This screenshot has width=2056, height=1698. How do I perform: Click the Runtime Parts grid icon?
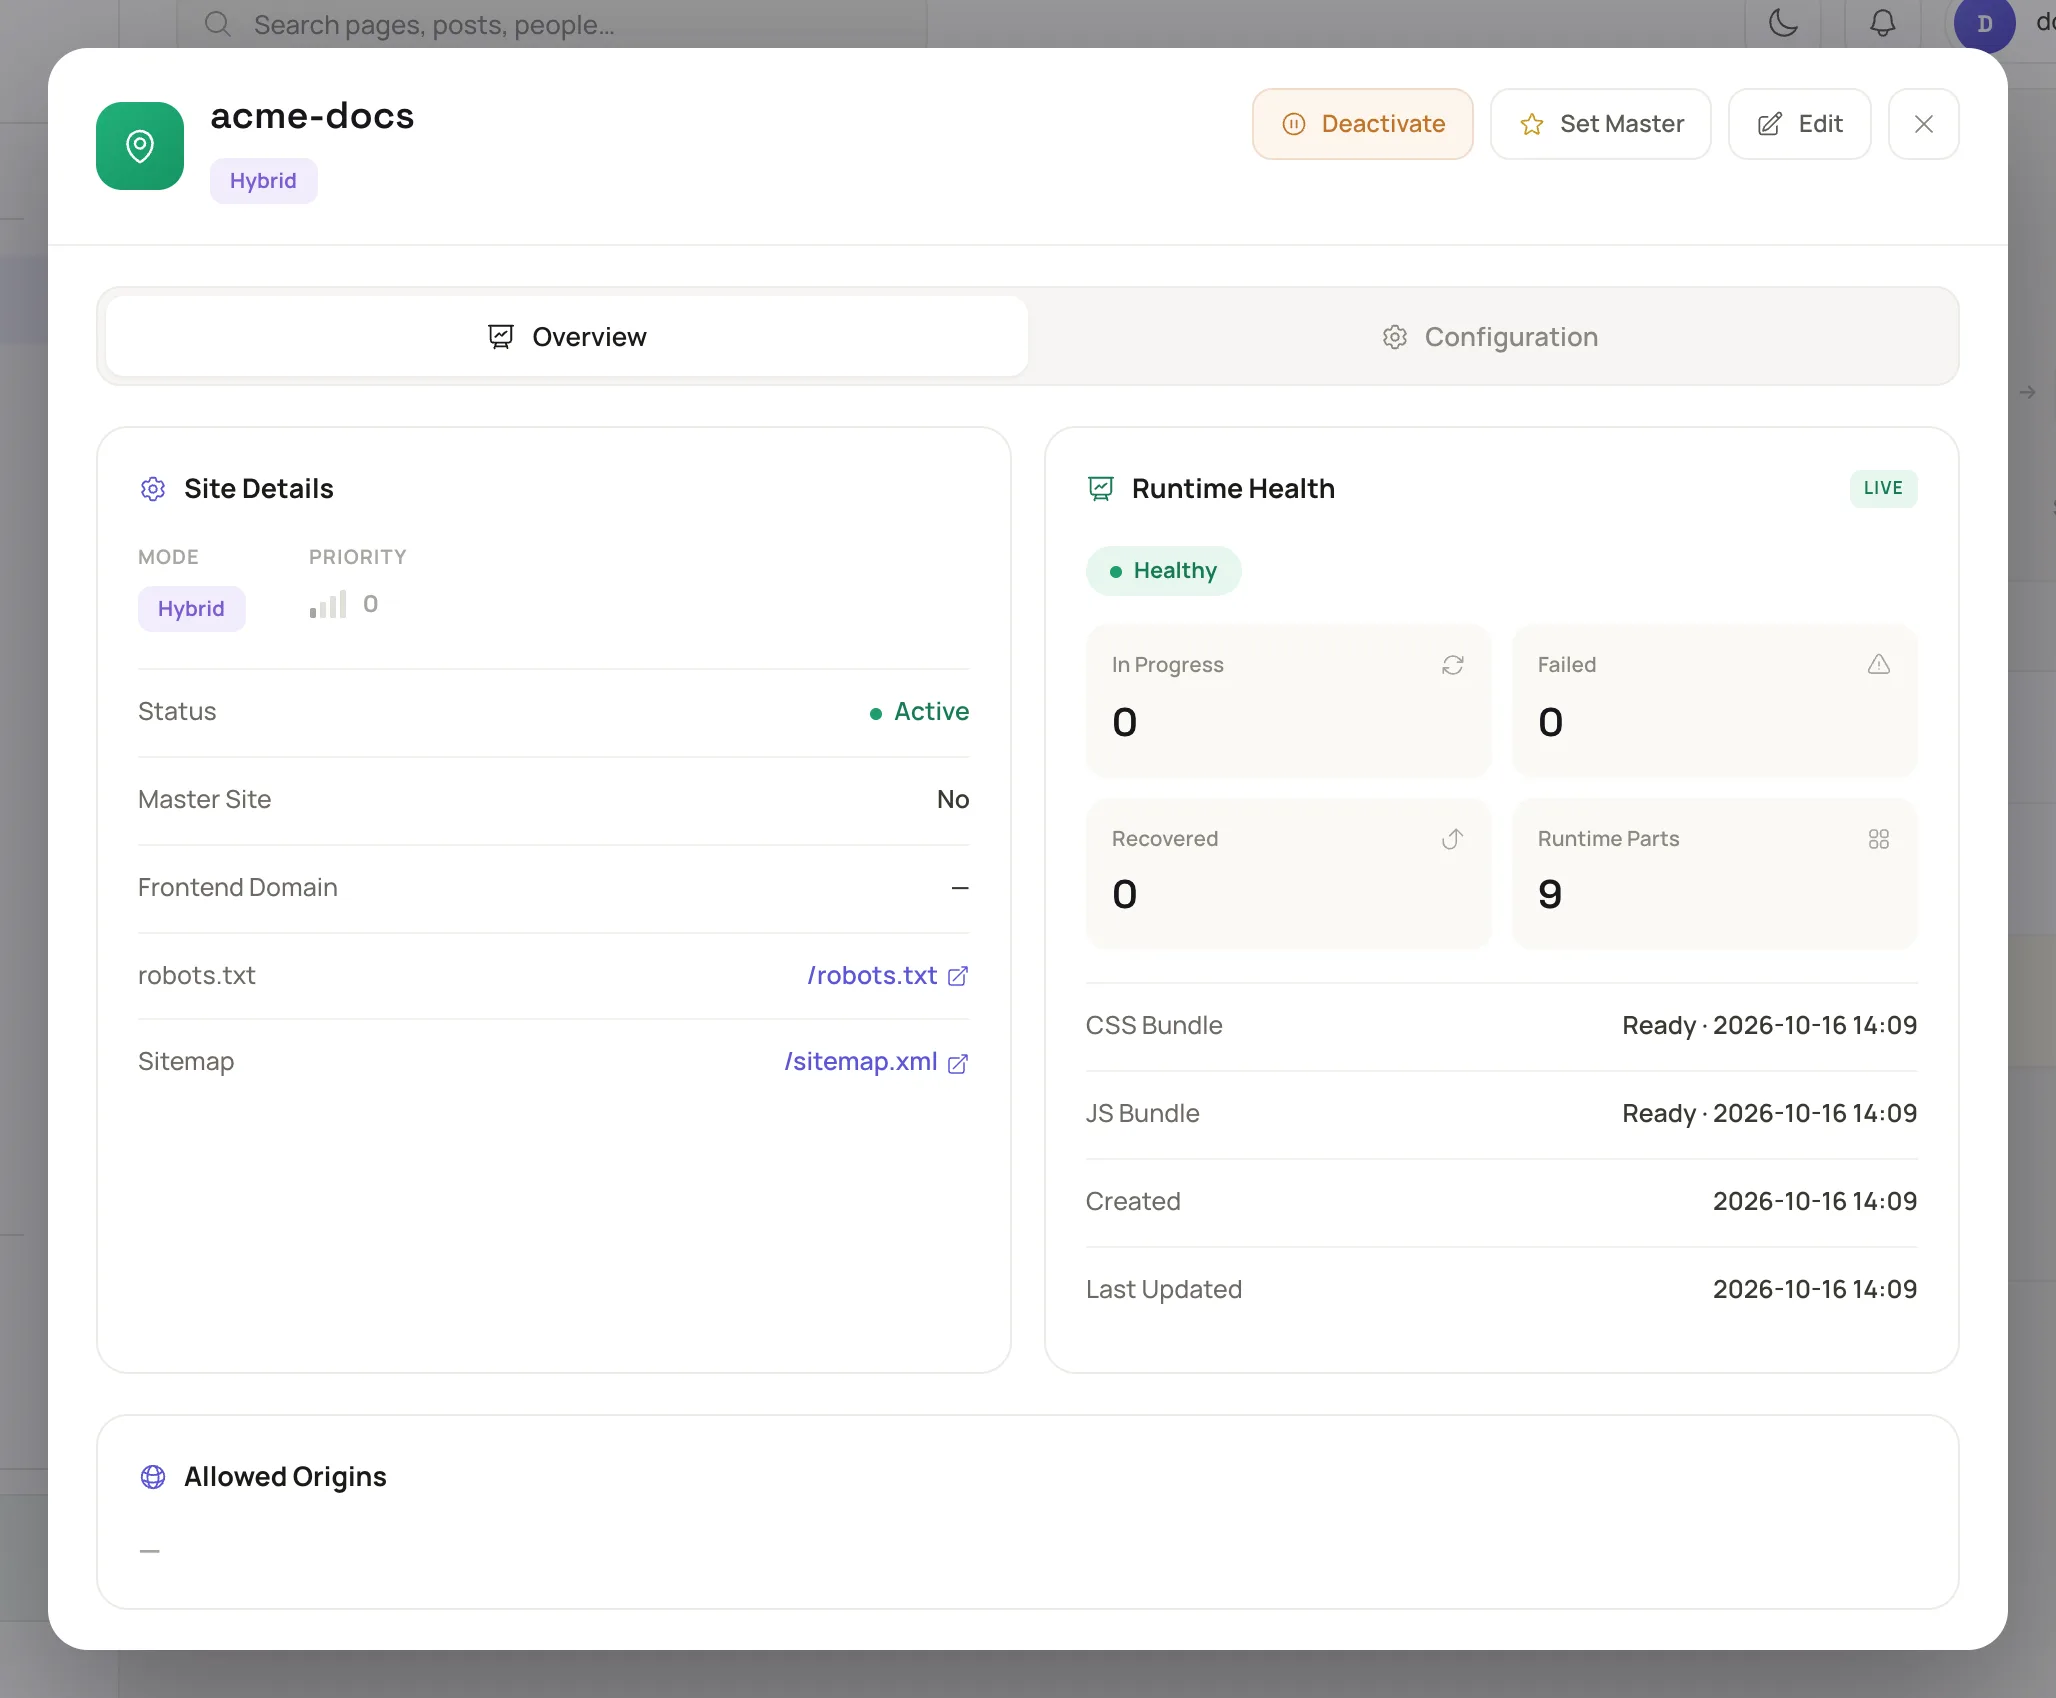(x=1878, y=839)
